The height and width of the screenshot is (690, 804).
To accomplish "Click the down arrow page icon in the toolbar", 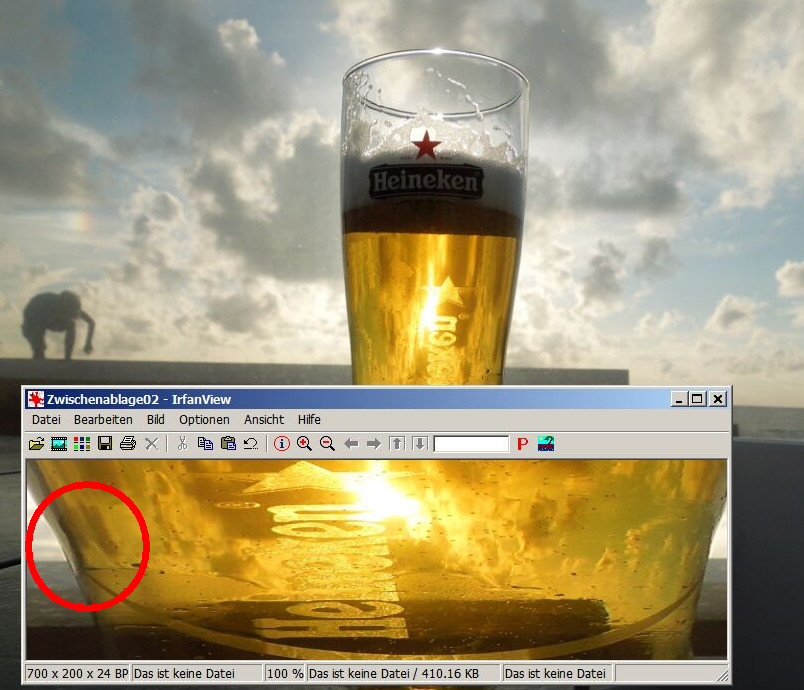I will [x=419, y=443].
